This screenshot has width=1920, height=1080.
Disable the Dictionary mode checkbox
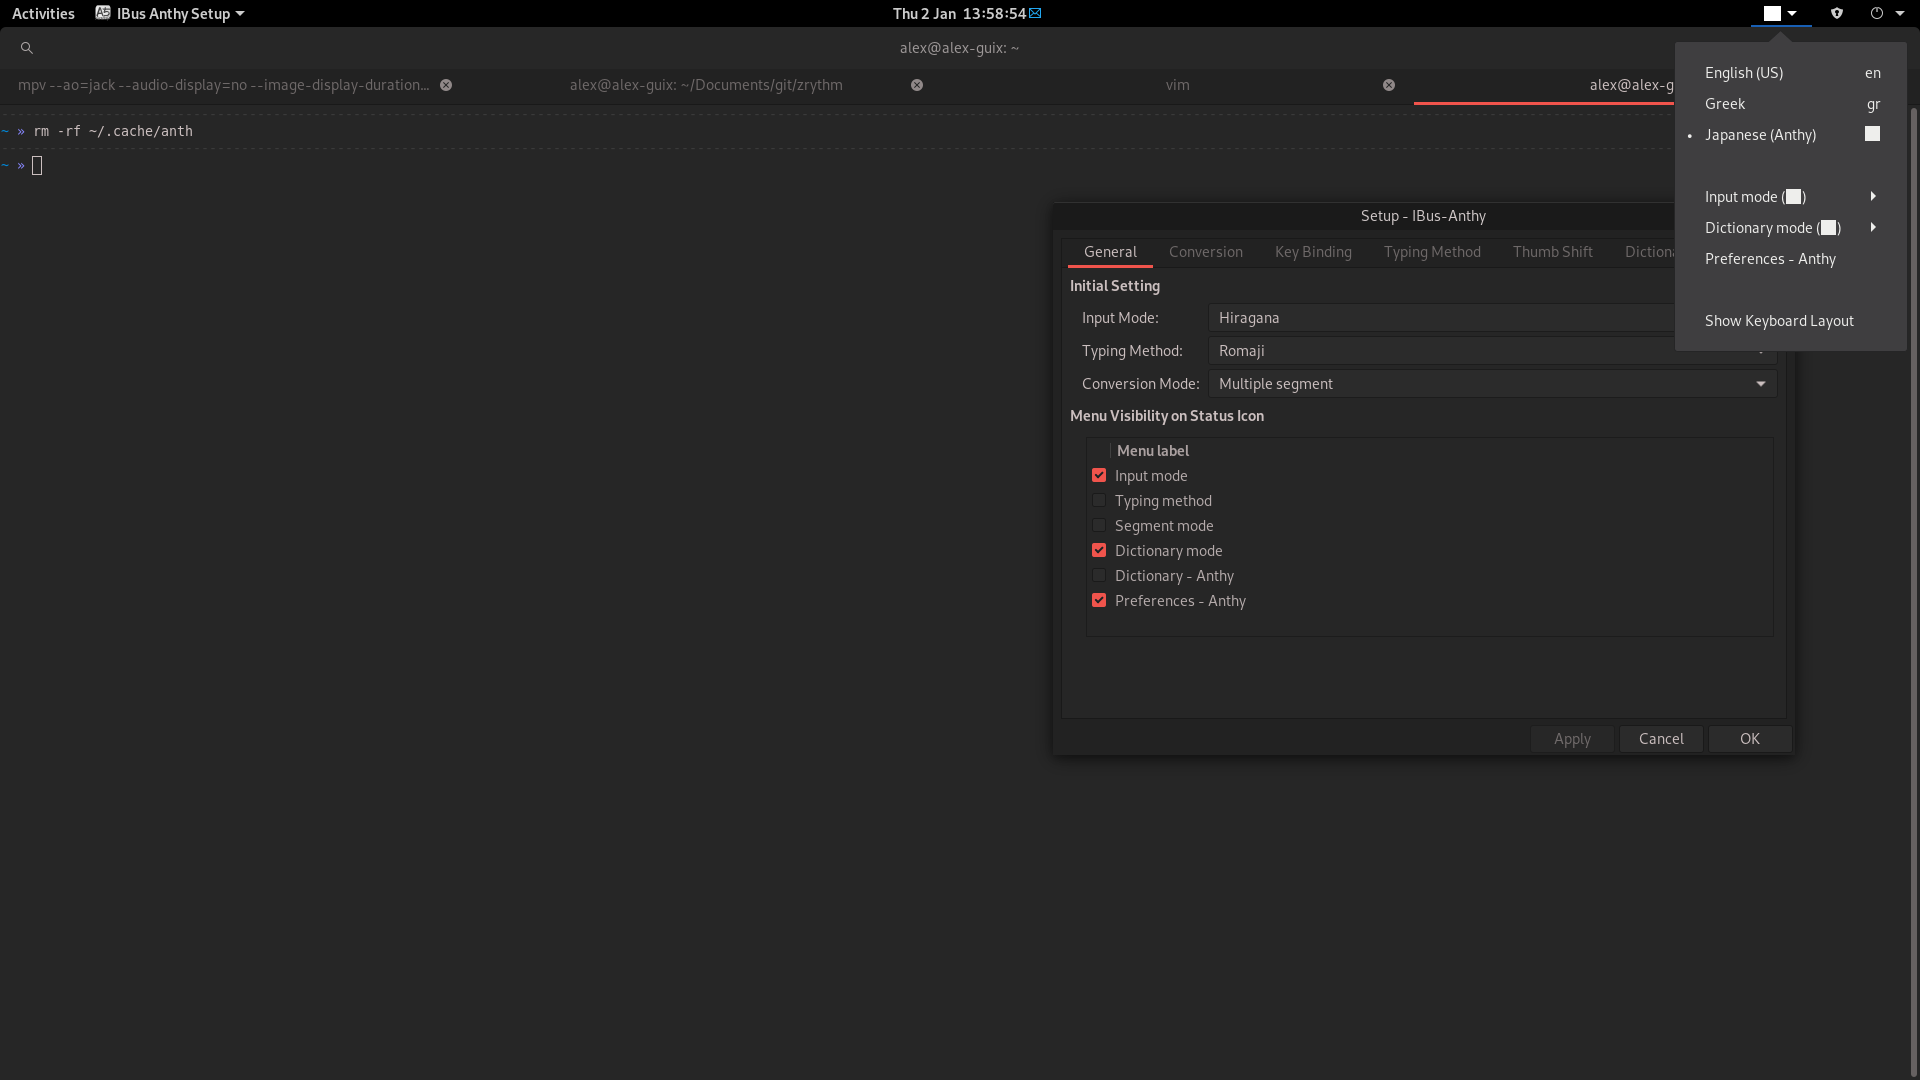tap(1099, 551)
